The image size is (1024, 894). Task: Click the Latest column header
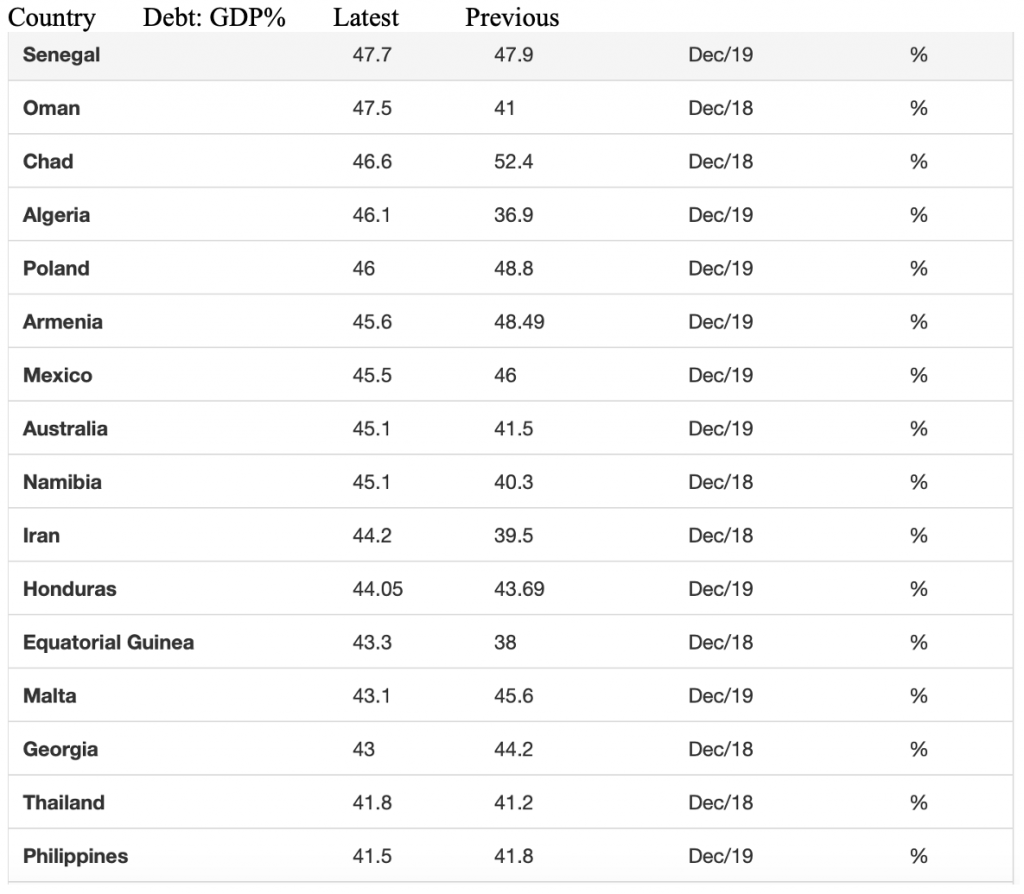pyautogui.click(x=366, y=18)
